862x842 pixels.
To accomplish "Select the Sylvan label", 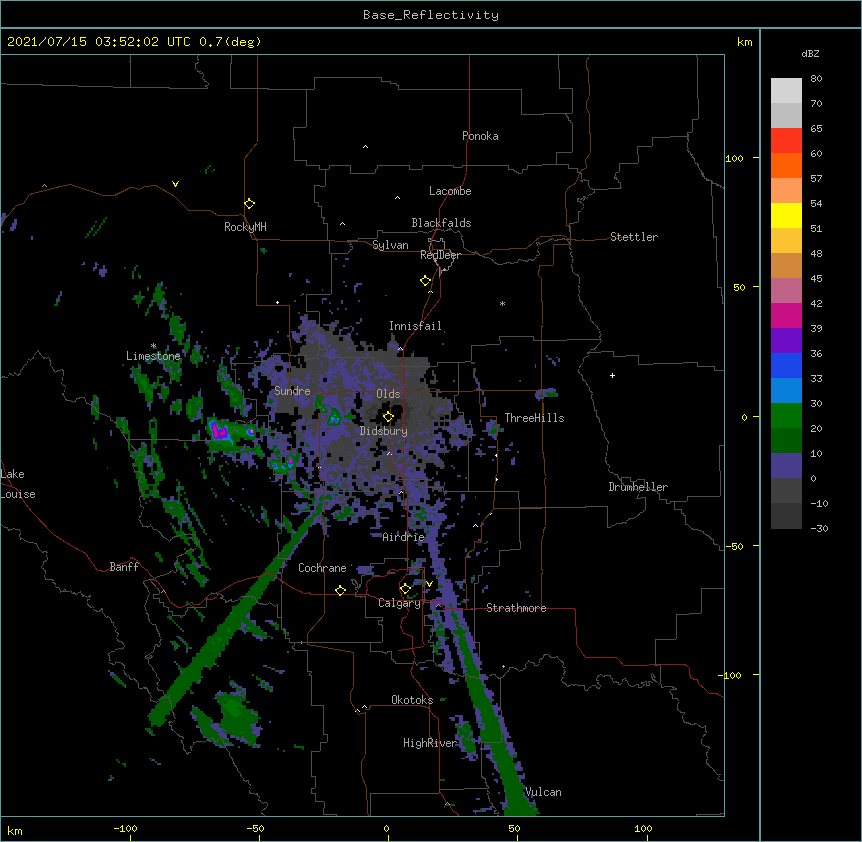I will pyautogui.click(x=390, y=245).
